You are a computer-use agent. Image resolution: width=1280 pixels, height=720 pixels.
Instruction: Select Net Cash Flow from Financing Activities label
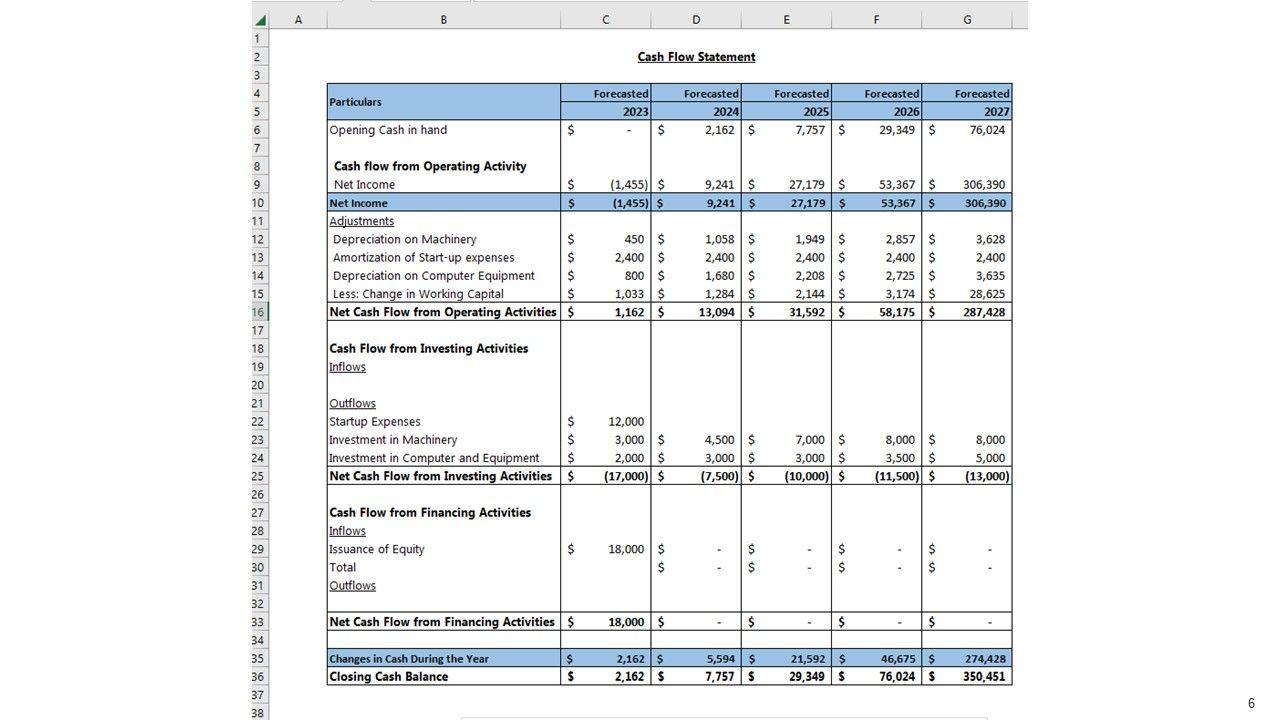tap(442, 622)
